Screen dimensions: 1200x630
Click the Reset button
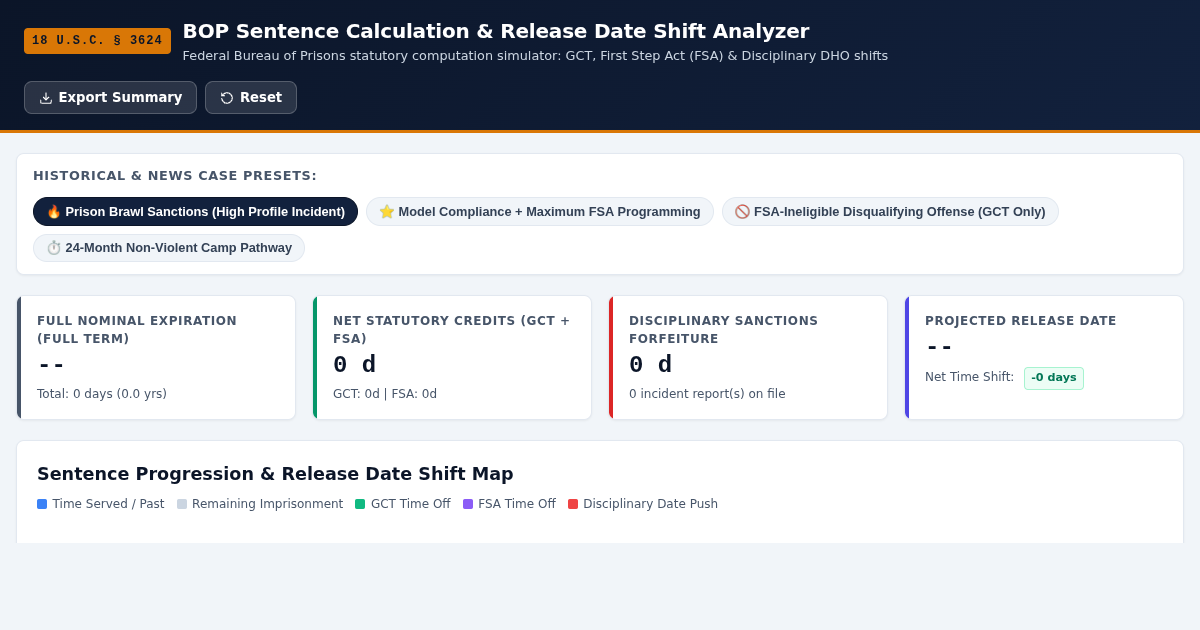coord(251,98)
